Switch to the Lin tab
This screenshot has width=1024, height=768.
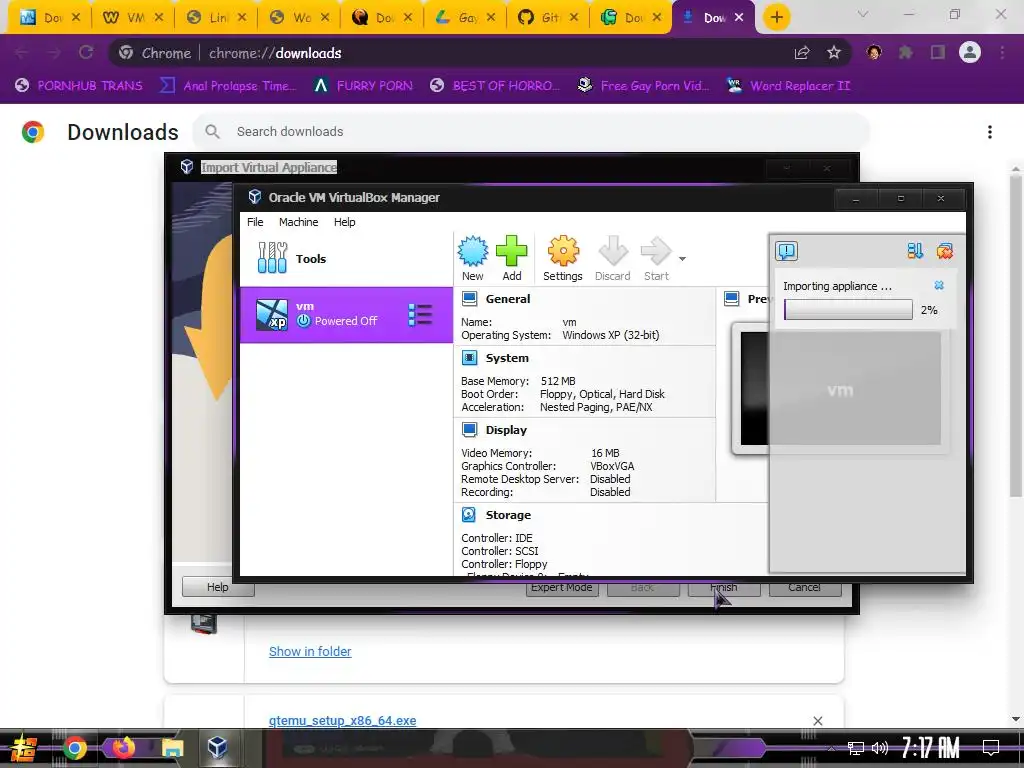click(x=216, y=18)
